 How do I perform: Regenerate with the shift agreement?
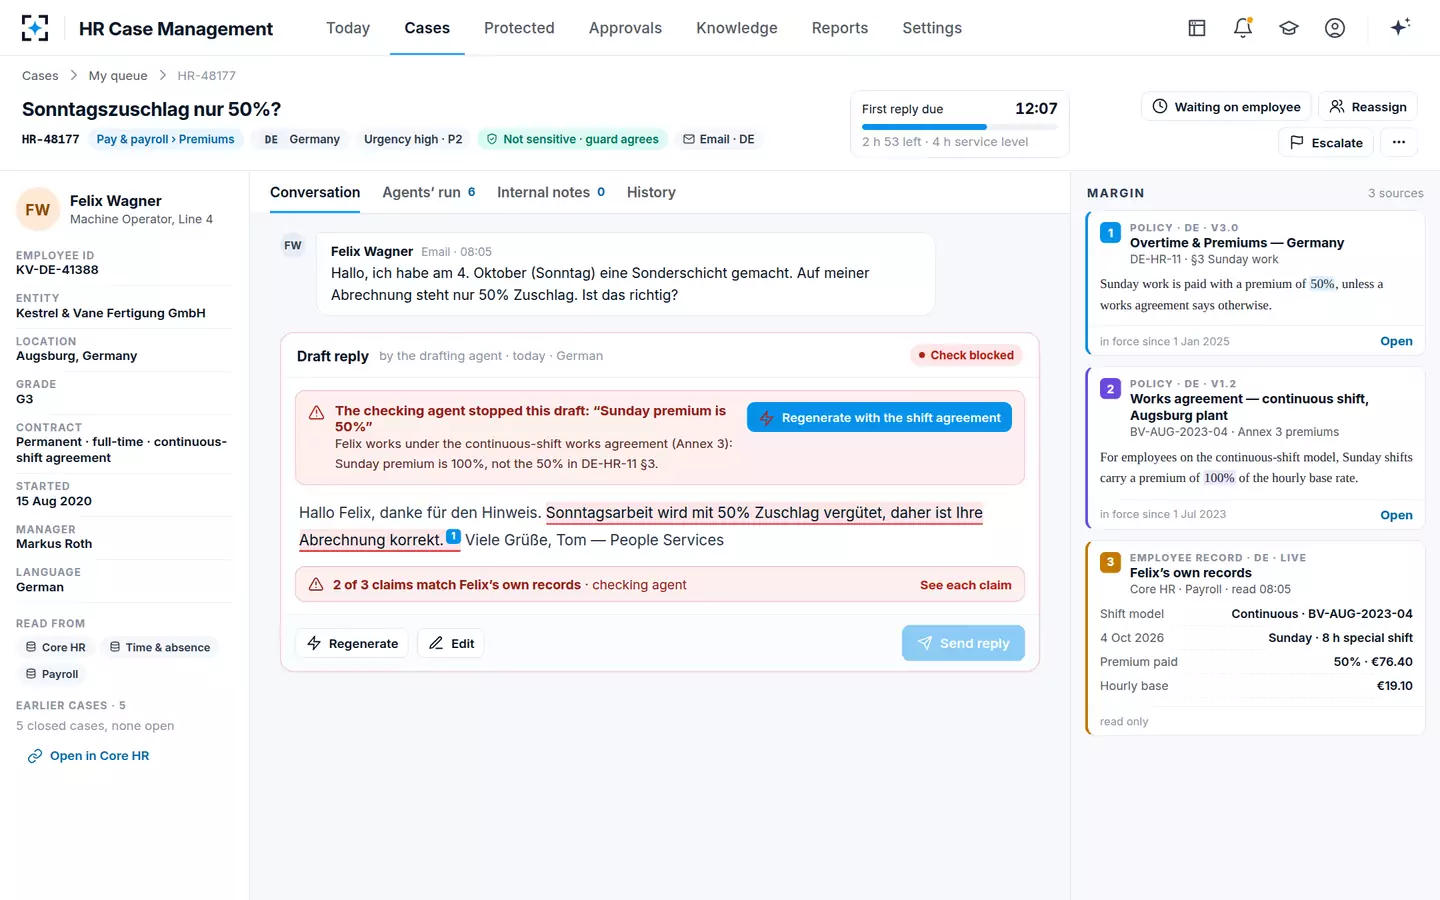point(879,418)
